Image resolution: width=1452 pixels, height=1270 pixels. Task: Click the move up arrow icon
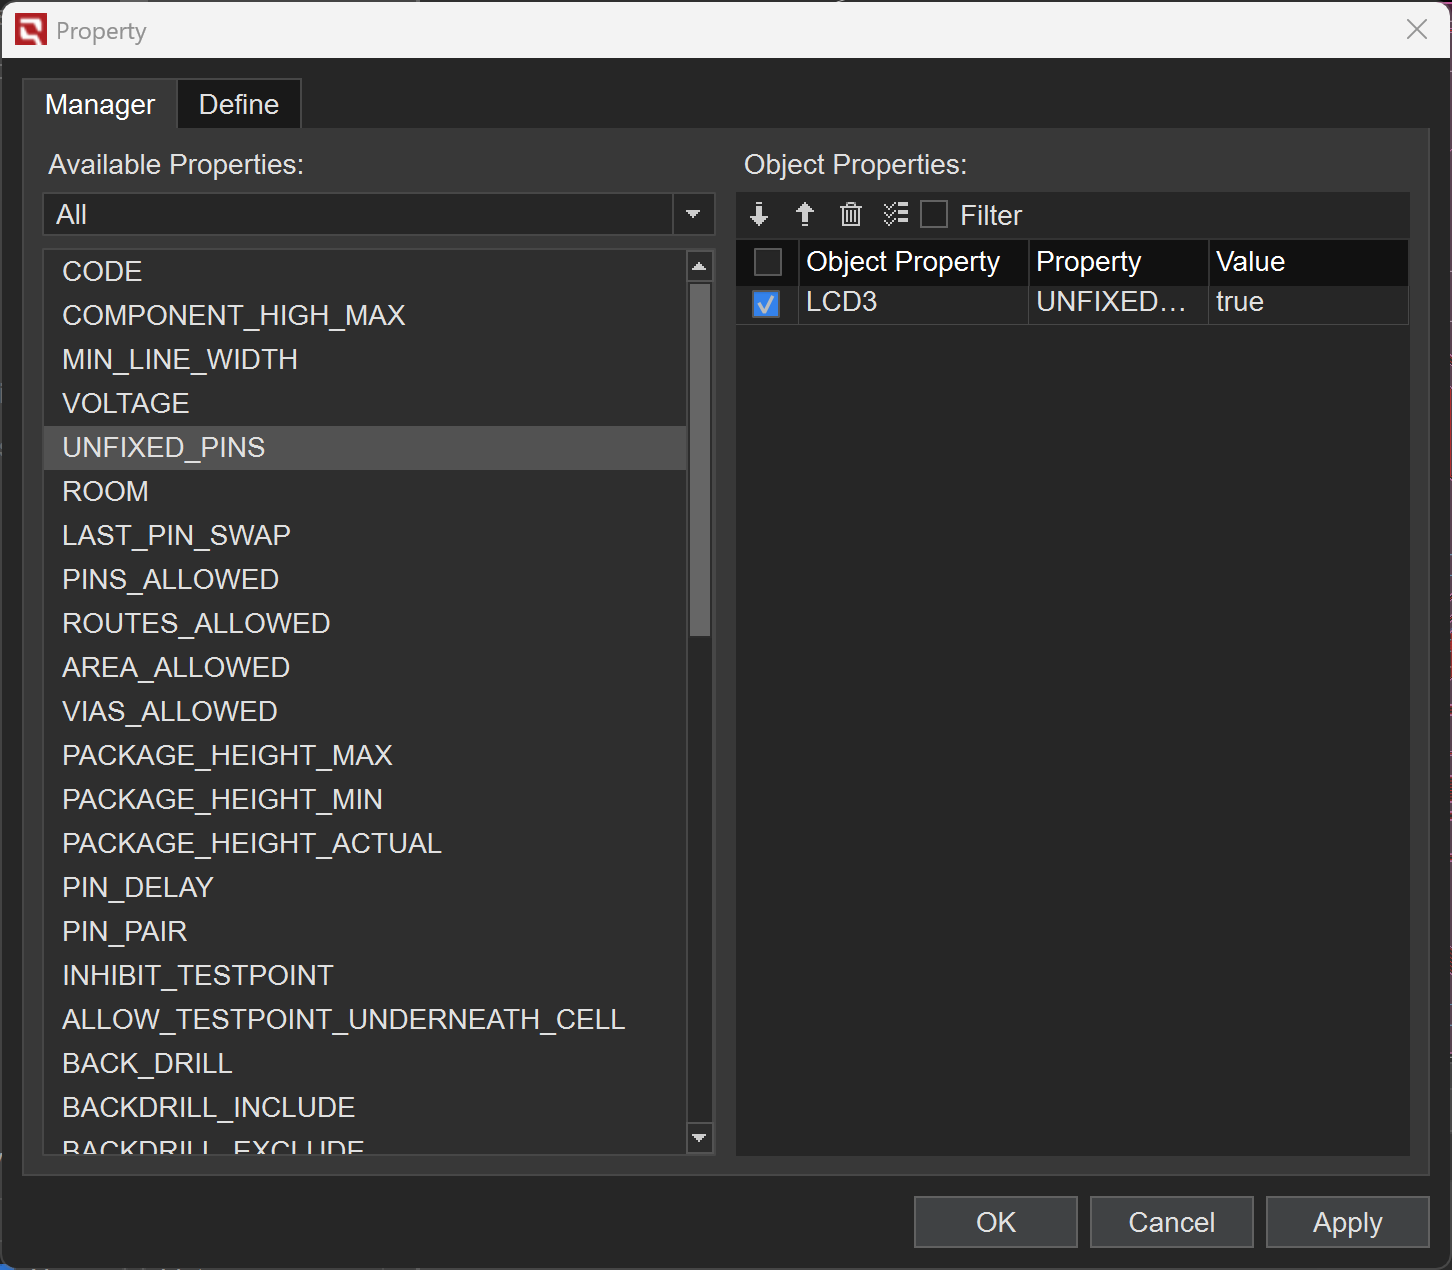[x=805, y=214]
